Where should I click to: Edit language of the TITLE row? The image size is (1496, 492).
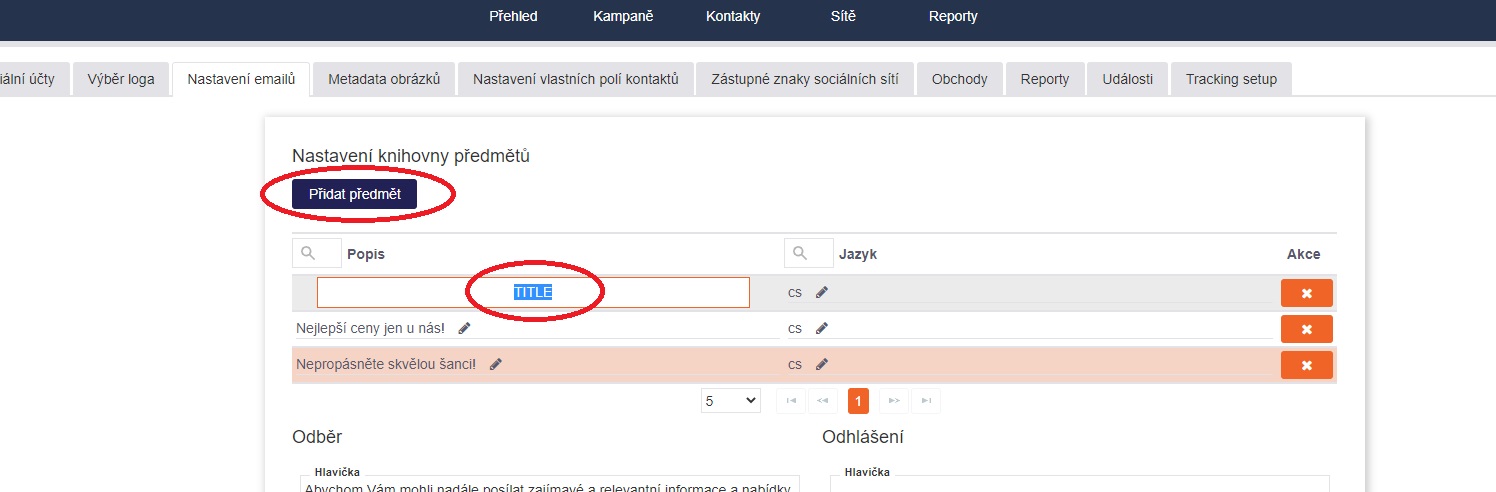pos(822,292)
